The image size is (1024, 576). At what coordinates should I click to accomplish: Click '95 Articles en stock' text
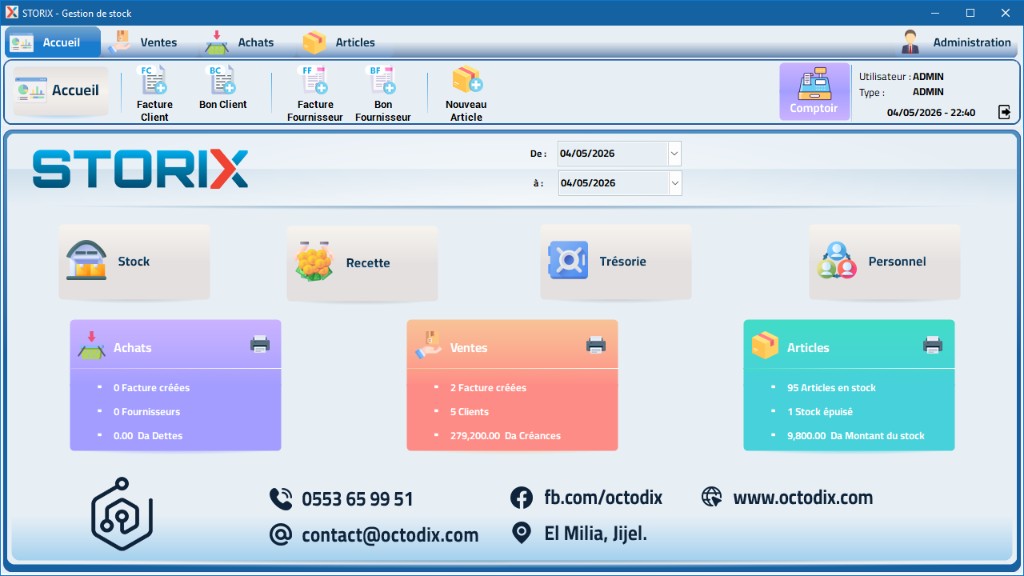[831, 387]
